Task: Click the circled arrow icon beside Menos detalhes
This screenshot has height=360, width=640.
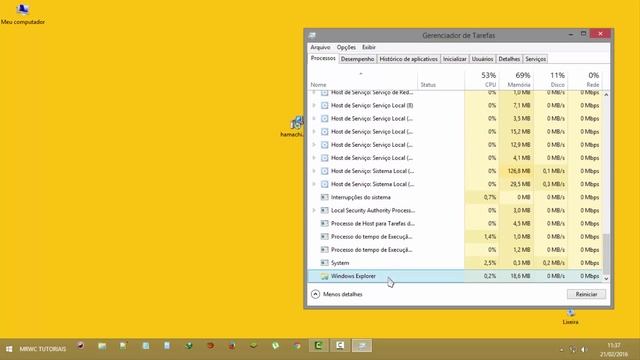Action: click(x=316, y=294)
